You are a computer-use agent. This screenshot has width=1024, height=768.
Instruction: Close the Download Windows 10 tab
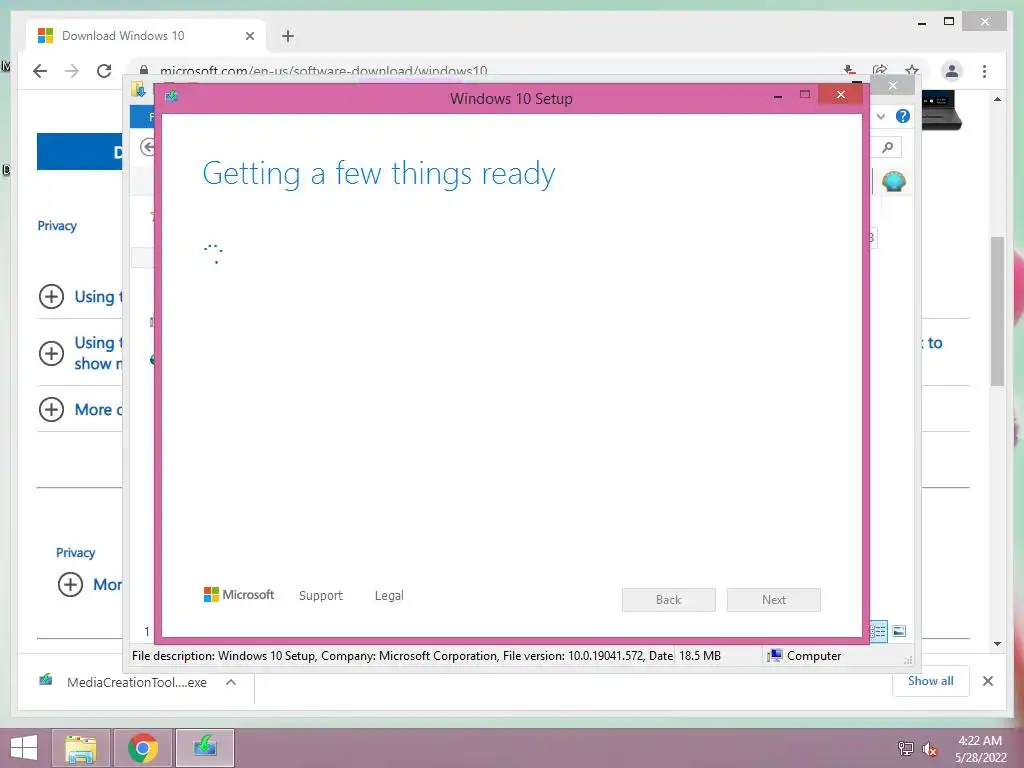[x=249, y=36]
